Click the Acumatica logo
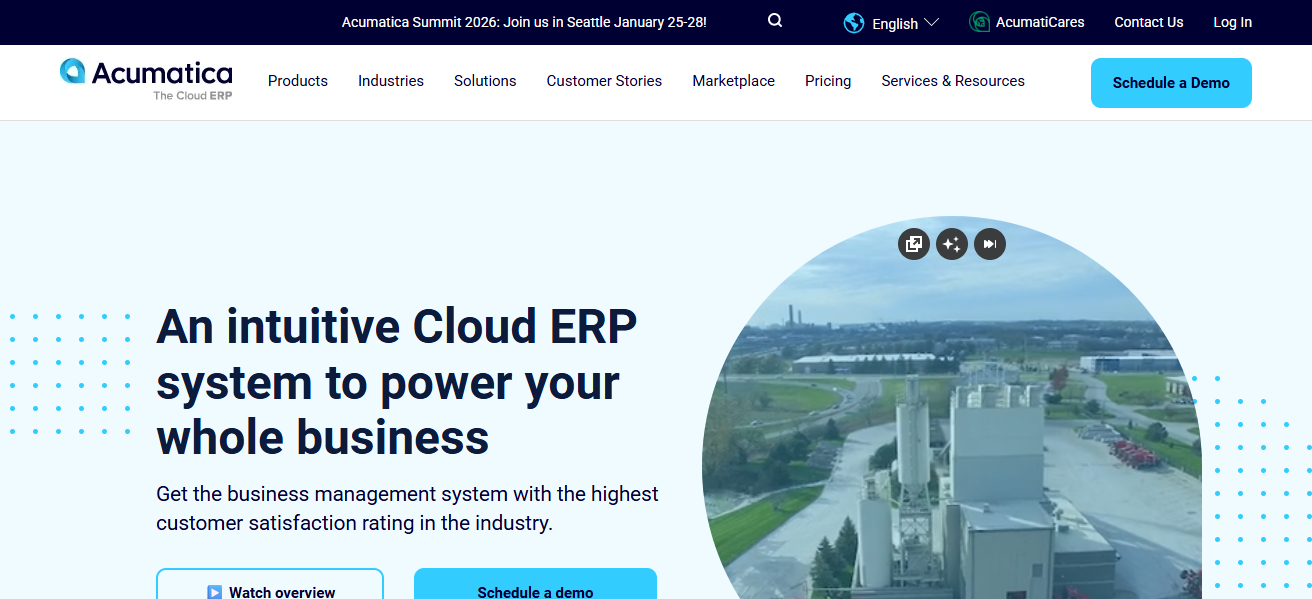 [x=146, y=80]
